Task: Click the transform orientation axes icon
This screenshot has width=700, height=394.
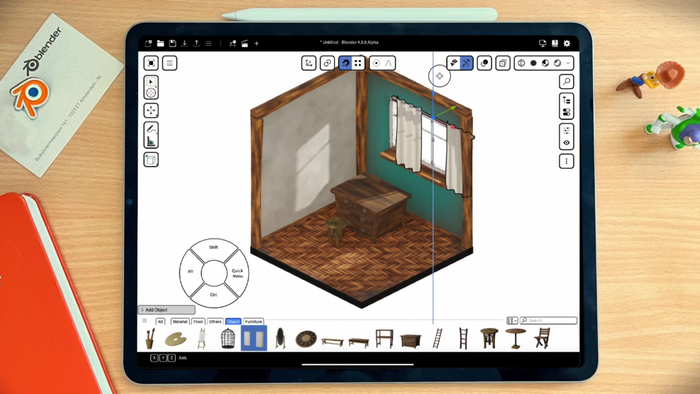Action: pyautogui.click(x=309, y=63)
